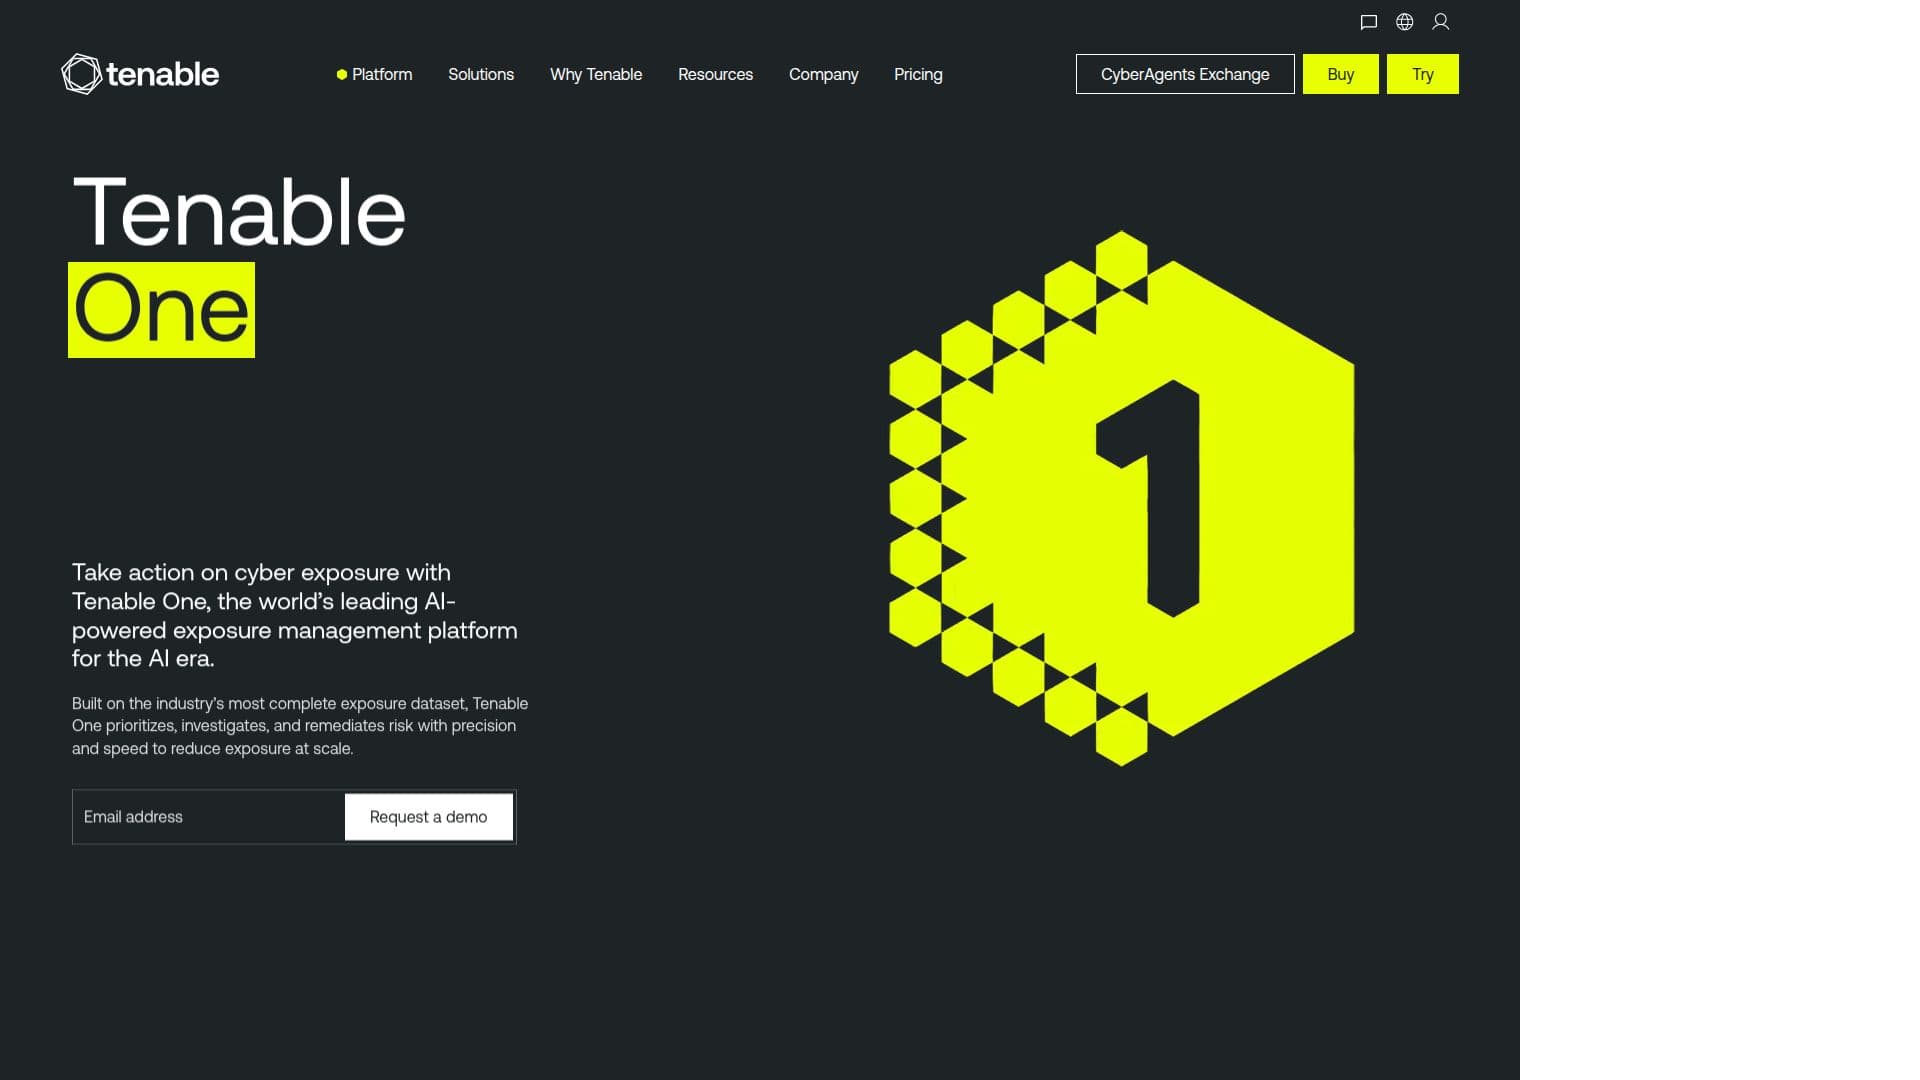Click the Request a demo button
Viewport: 1920px width, 1080px height.
point(429,817)
